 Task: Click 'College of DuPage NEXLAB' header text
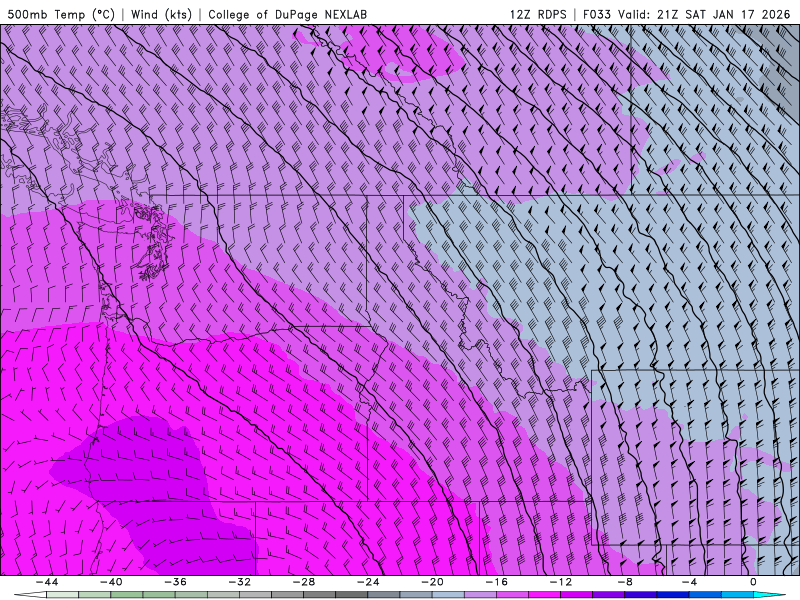click(x=287, y=14)
